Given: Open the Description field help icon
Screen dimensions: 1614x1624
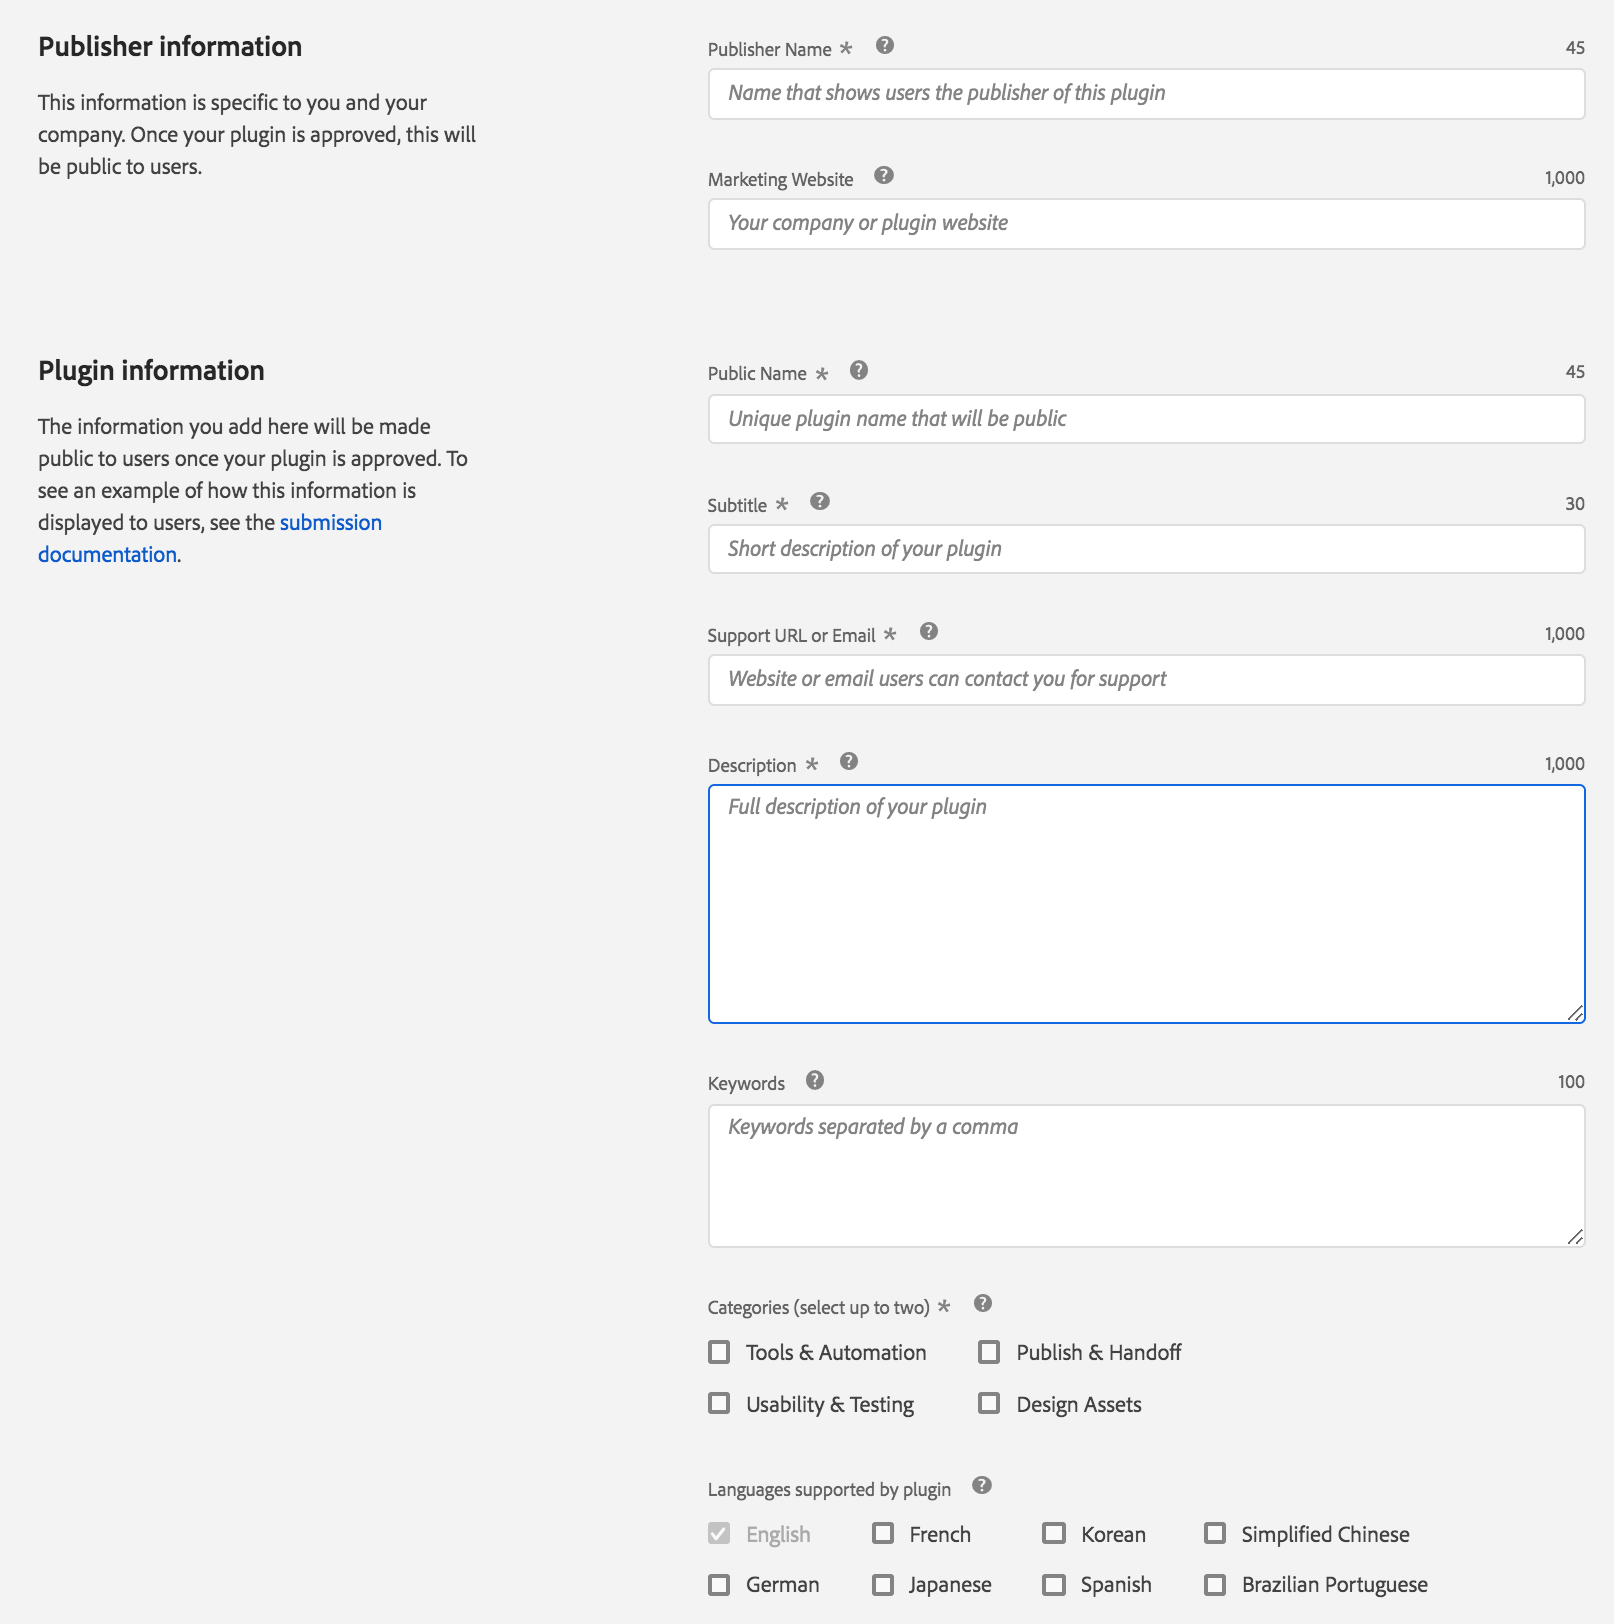Looking at the screenshot, I should pyautogui.click(x=849, y=762).
